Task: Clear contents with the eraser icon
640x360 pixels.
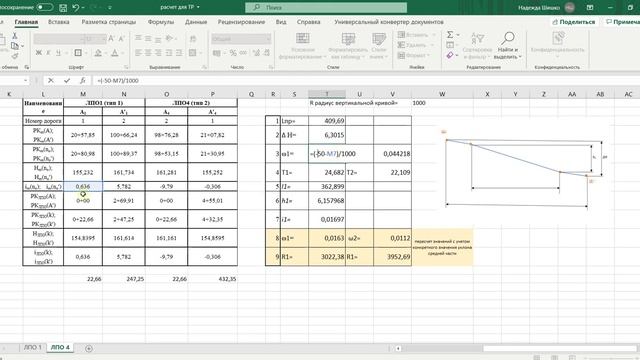Action: click(450, 55)
